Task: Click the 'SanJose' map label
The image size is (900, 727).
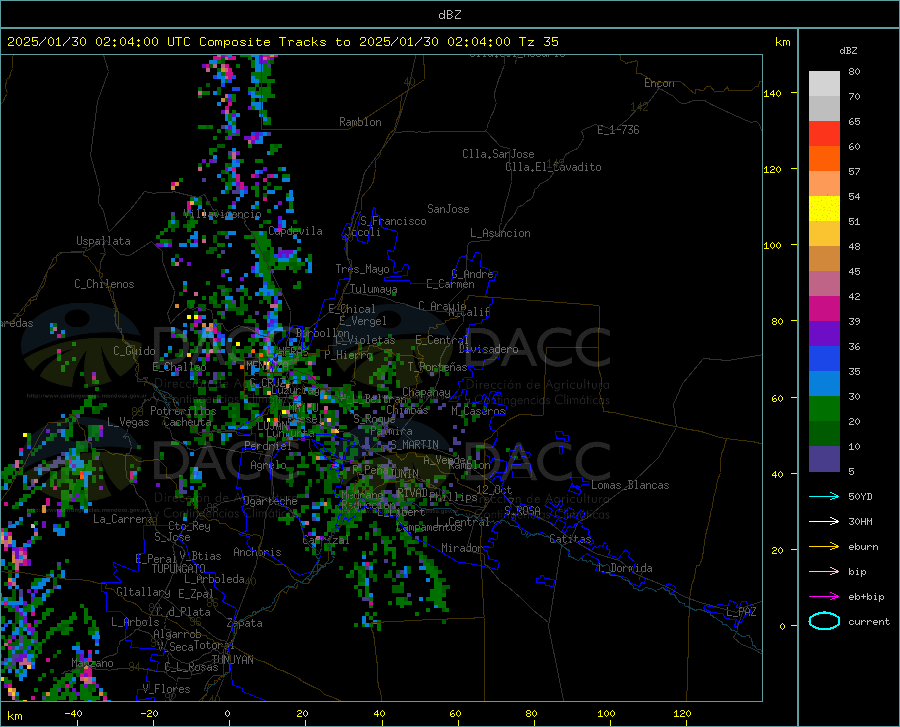Action: [448, 209]
